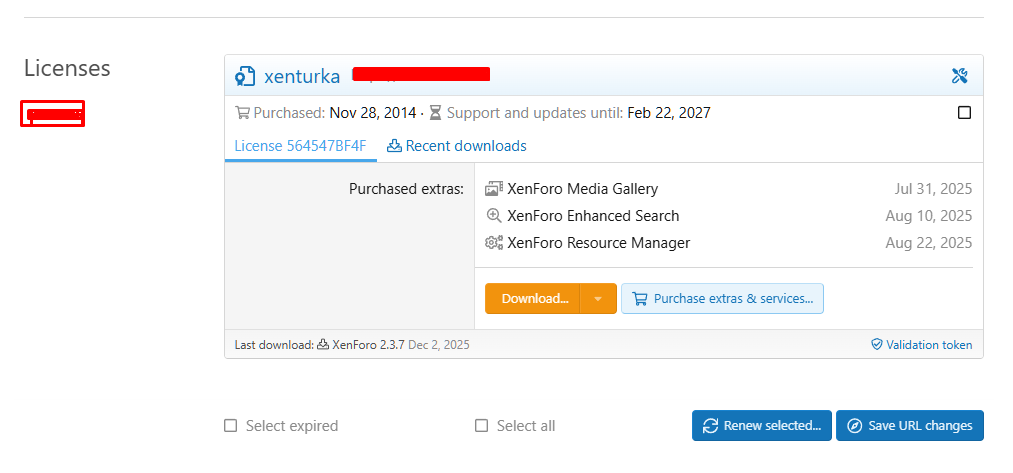Click the Nov 28, 2014 purchase date
This screenshot has height=473, width=1013.
(x=373, y=113)
